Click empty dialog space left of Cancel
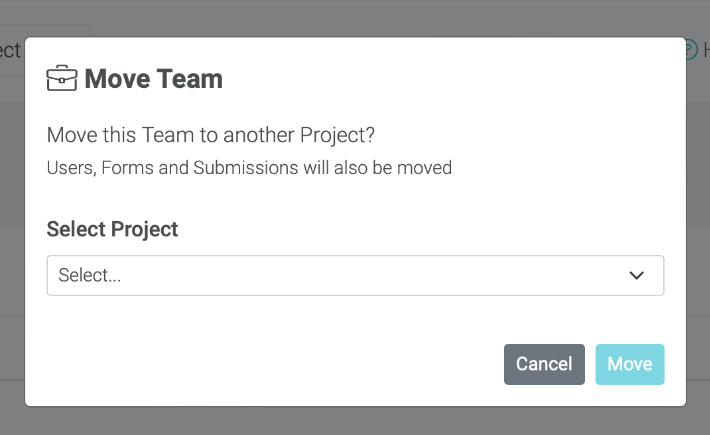The image size is (710, 435). (263, 364)
